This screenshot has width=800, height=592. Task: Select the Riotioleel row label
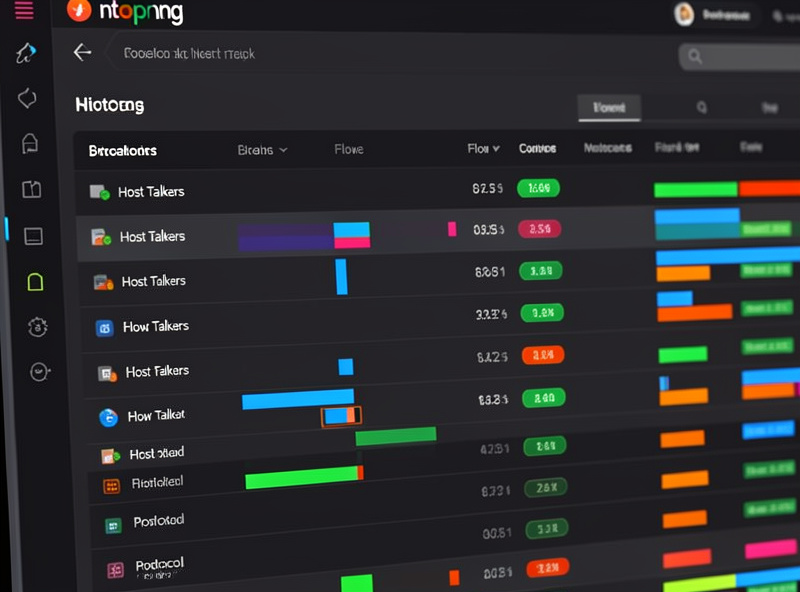coord(157,482)
